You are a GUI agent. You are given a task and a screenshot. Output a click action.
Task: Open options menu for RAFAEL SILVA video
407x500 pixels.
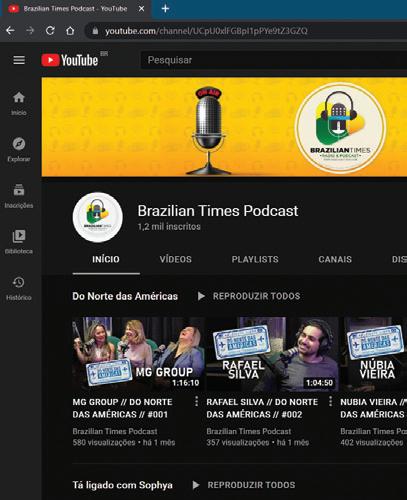pyautogui.click(x=330, y=401)
